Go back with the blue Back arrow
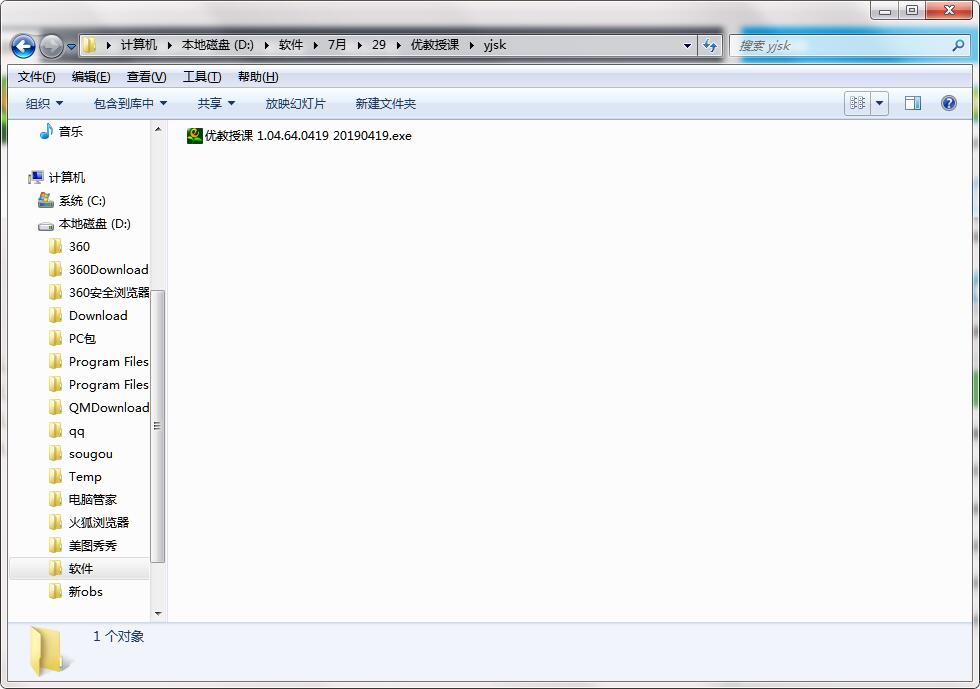 point(23,46)
